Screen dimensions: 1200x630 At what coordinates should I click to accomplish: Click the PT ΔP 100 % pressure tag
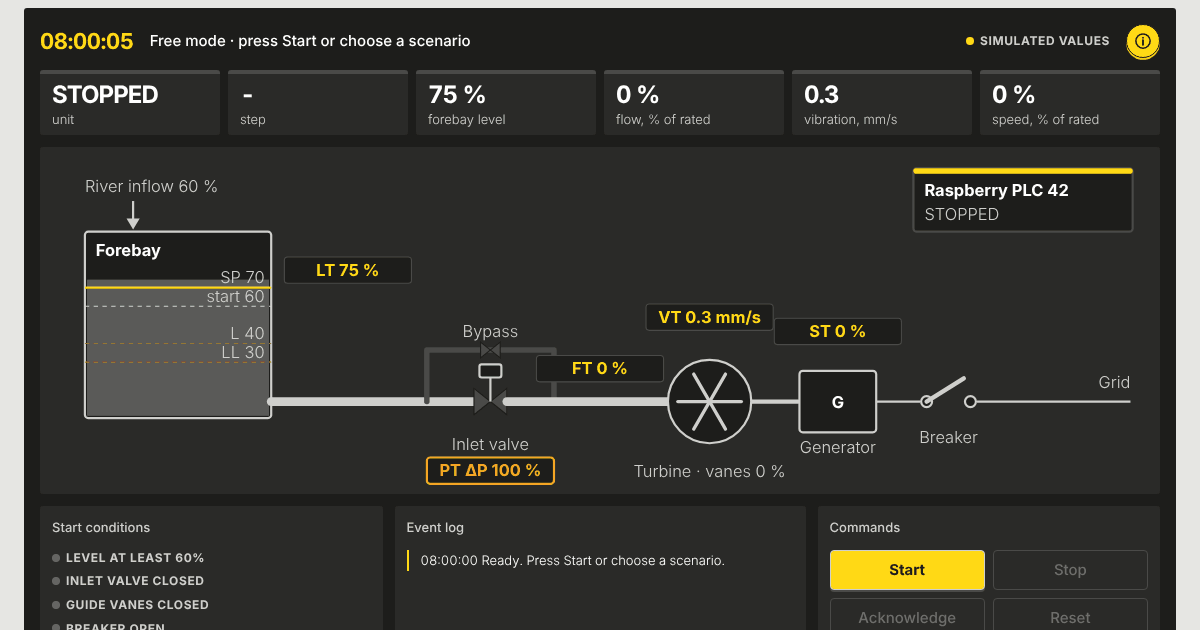[x=490, y=470]
